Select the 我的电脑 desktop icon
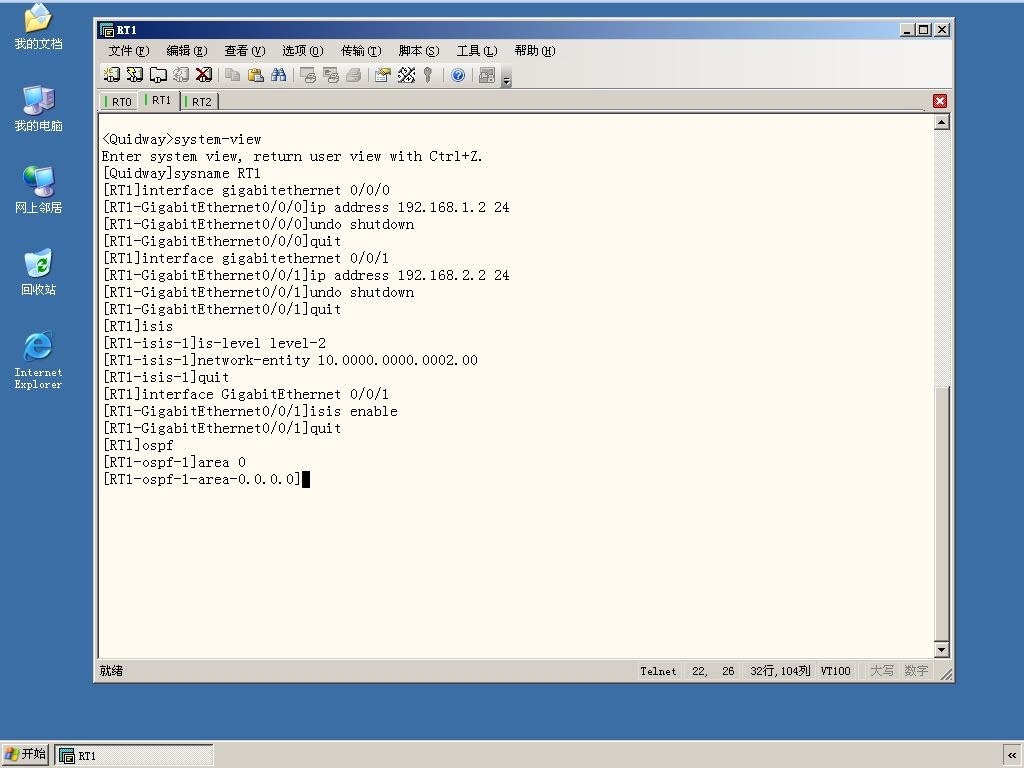This screenshot has height=768, width=1024. (x=39, y=108)
